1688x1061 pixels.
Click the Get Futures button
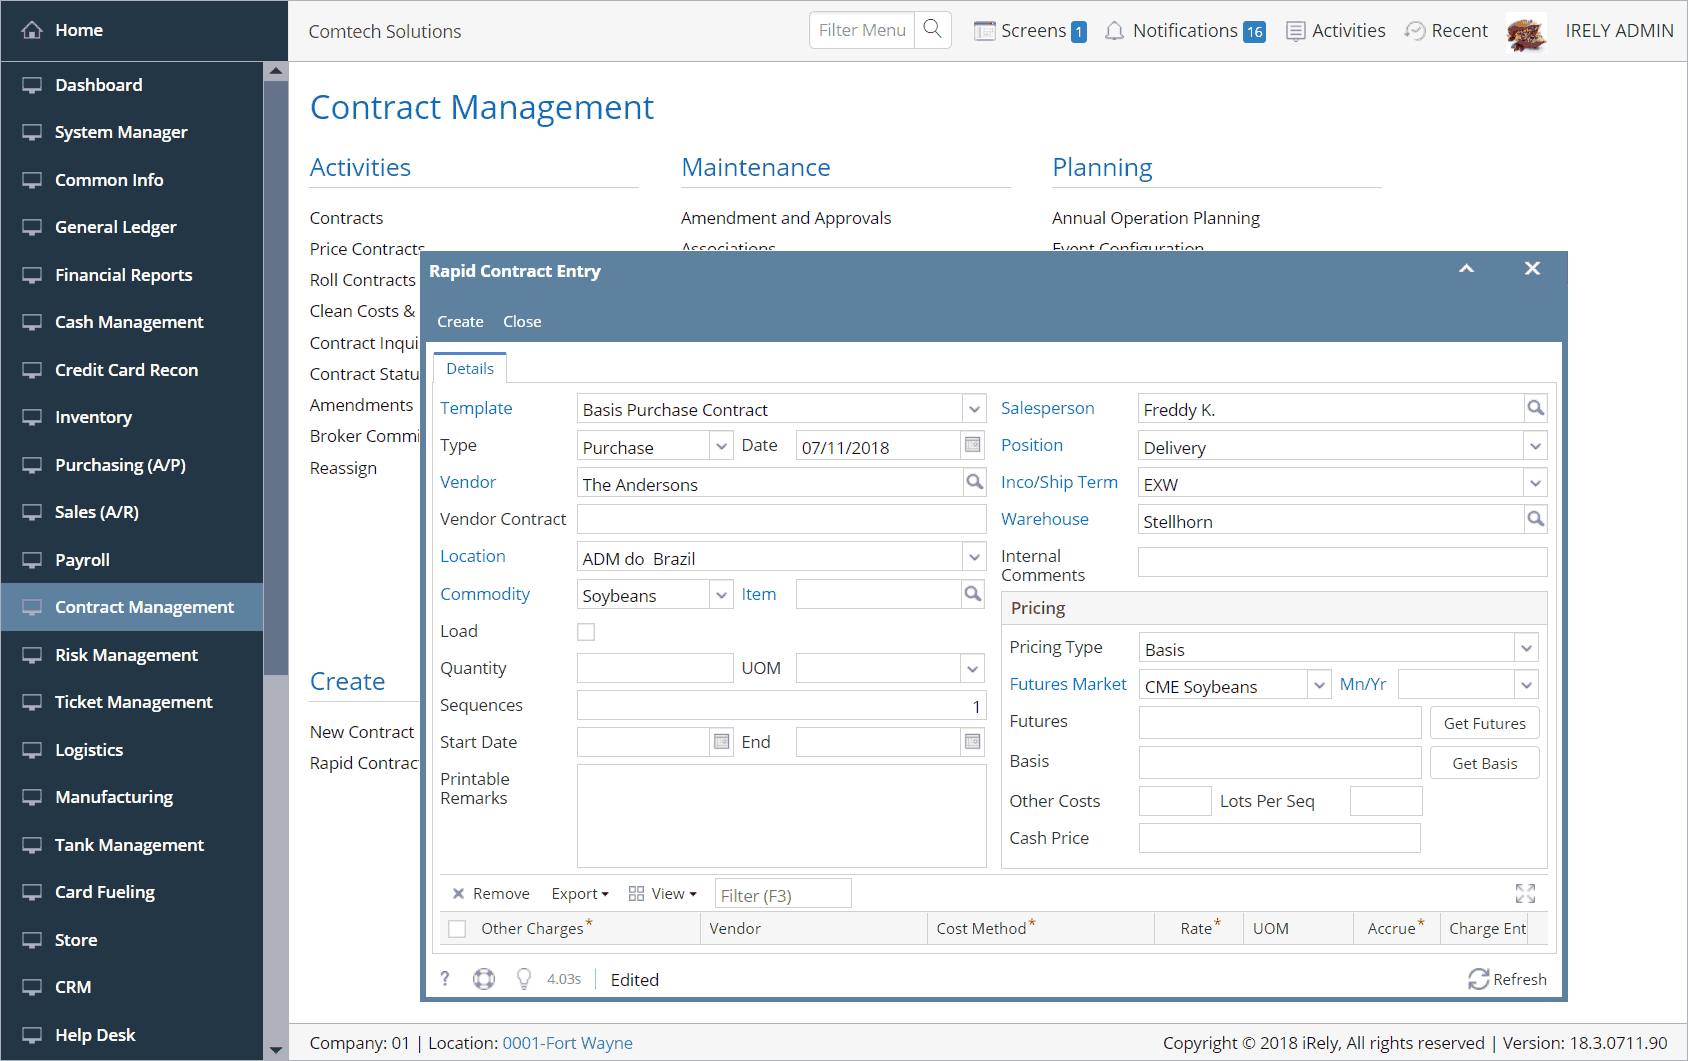pyautogui.click(x=1484, y=723)
